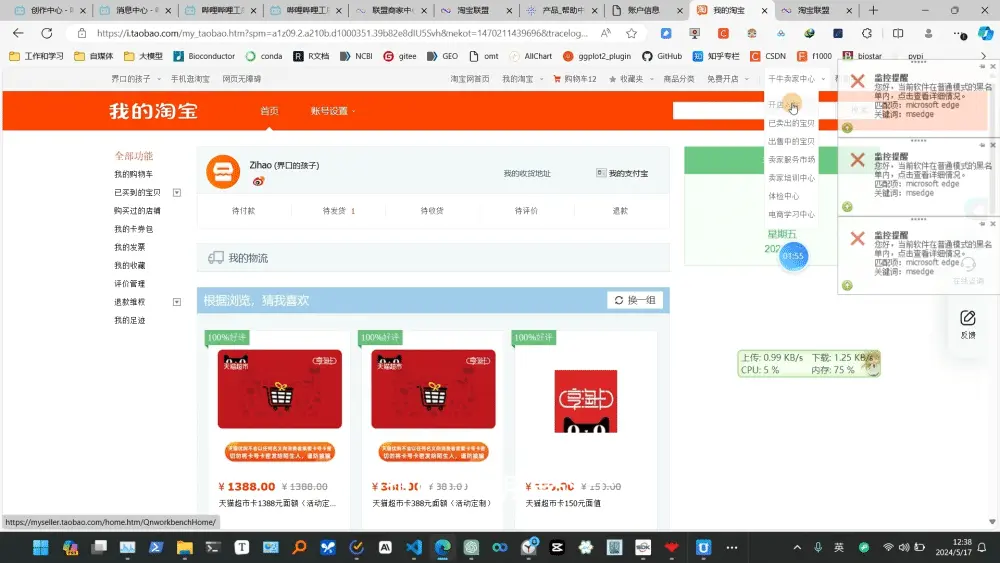The height and width of the screenshot is (563, 1000).
Task: Open the 工作和学习 bookmarks folder
Action: (36, 56)
